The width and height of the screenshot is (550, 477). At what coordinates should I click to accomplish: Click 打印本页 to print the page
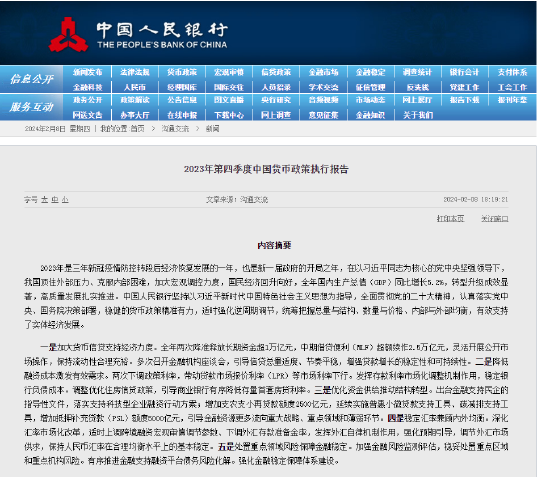point(450,219)
